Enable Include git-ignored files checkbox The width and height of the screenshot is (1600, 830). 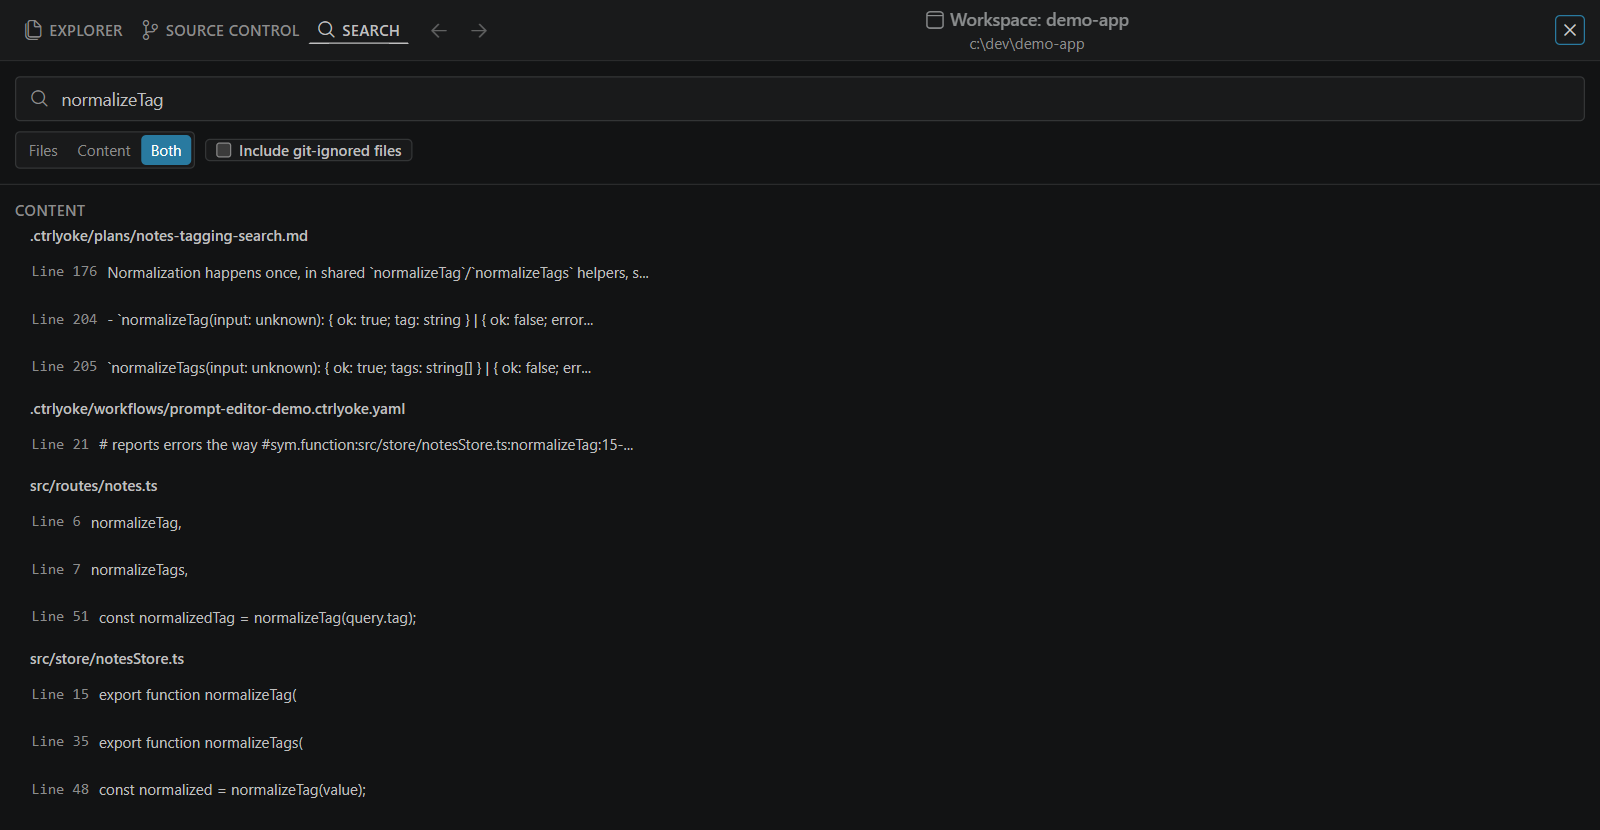click(224, 150)
